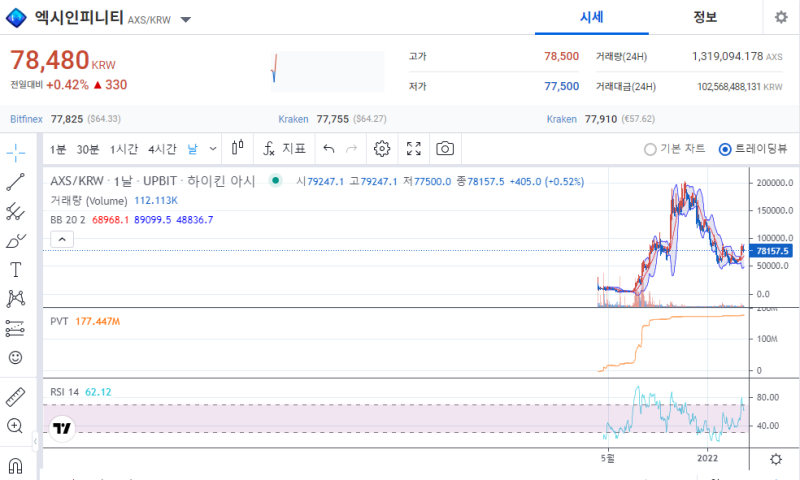Click the PVT indicator label
The image size is (800, 480).
59,321
